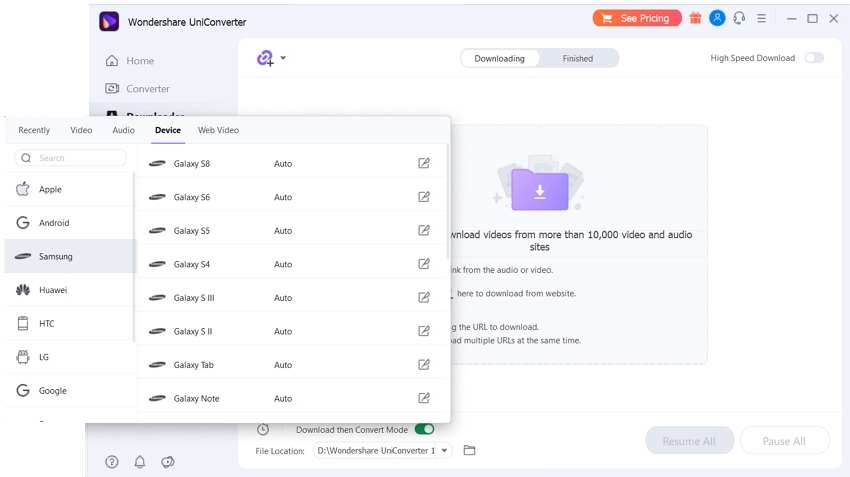Choose Samsung device category
This screenshot has width=850, height=477.
69,256
